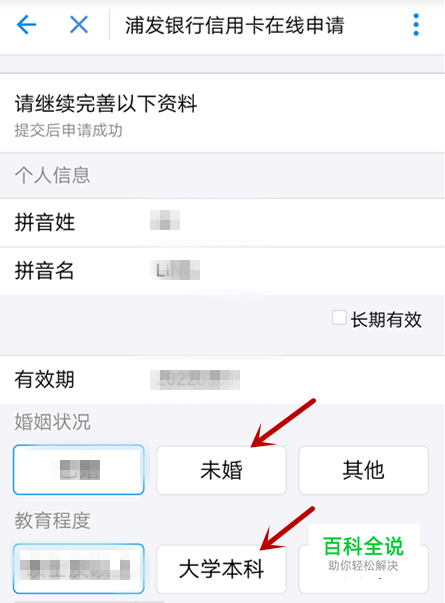This screenshot has width=445, height=603.
Task: Tap the 提交后申请成功 subtitle text
Action: pyautogui.click(x=68, y=130)
